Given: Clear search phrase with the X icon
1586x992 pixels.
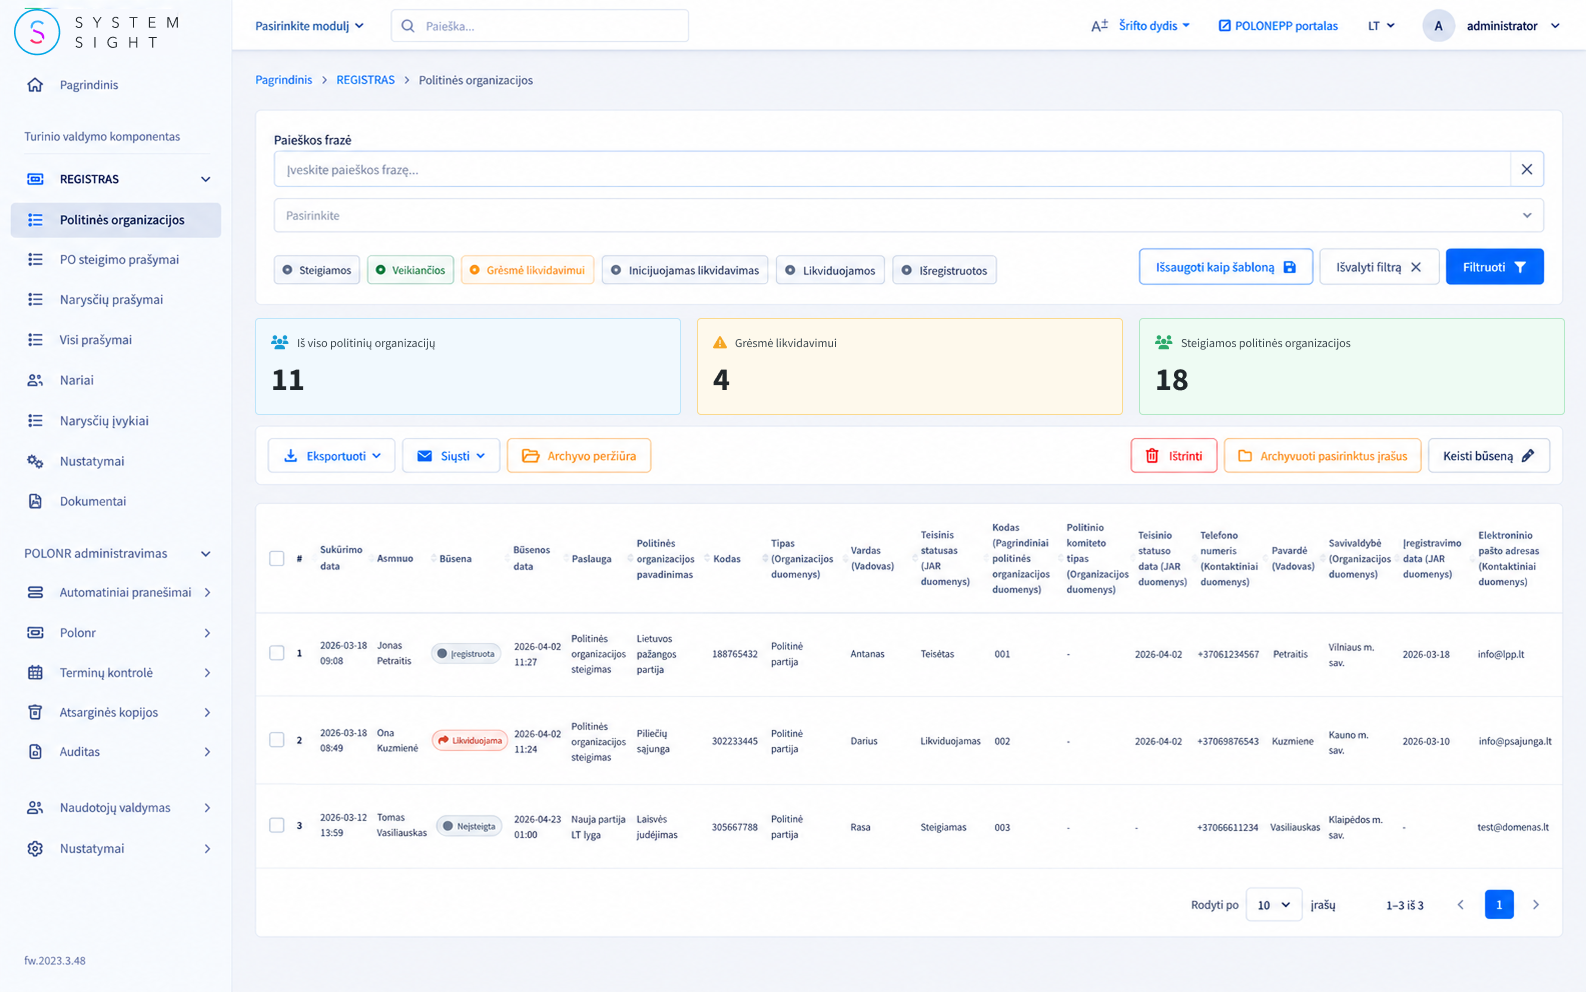Looking at the screenshot, I should point(1526,170).
